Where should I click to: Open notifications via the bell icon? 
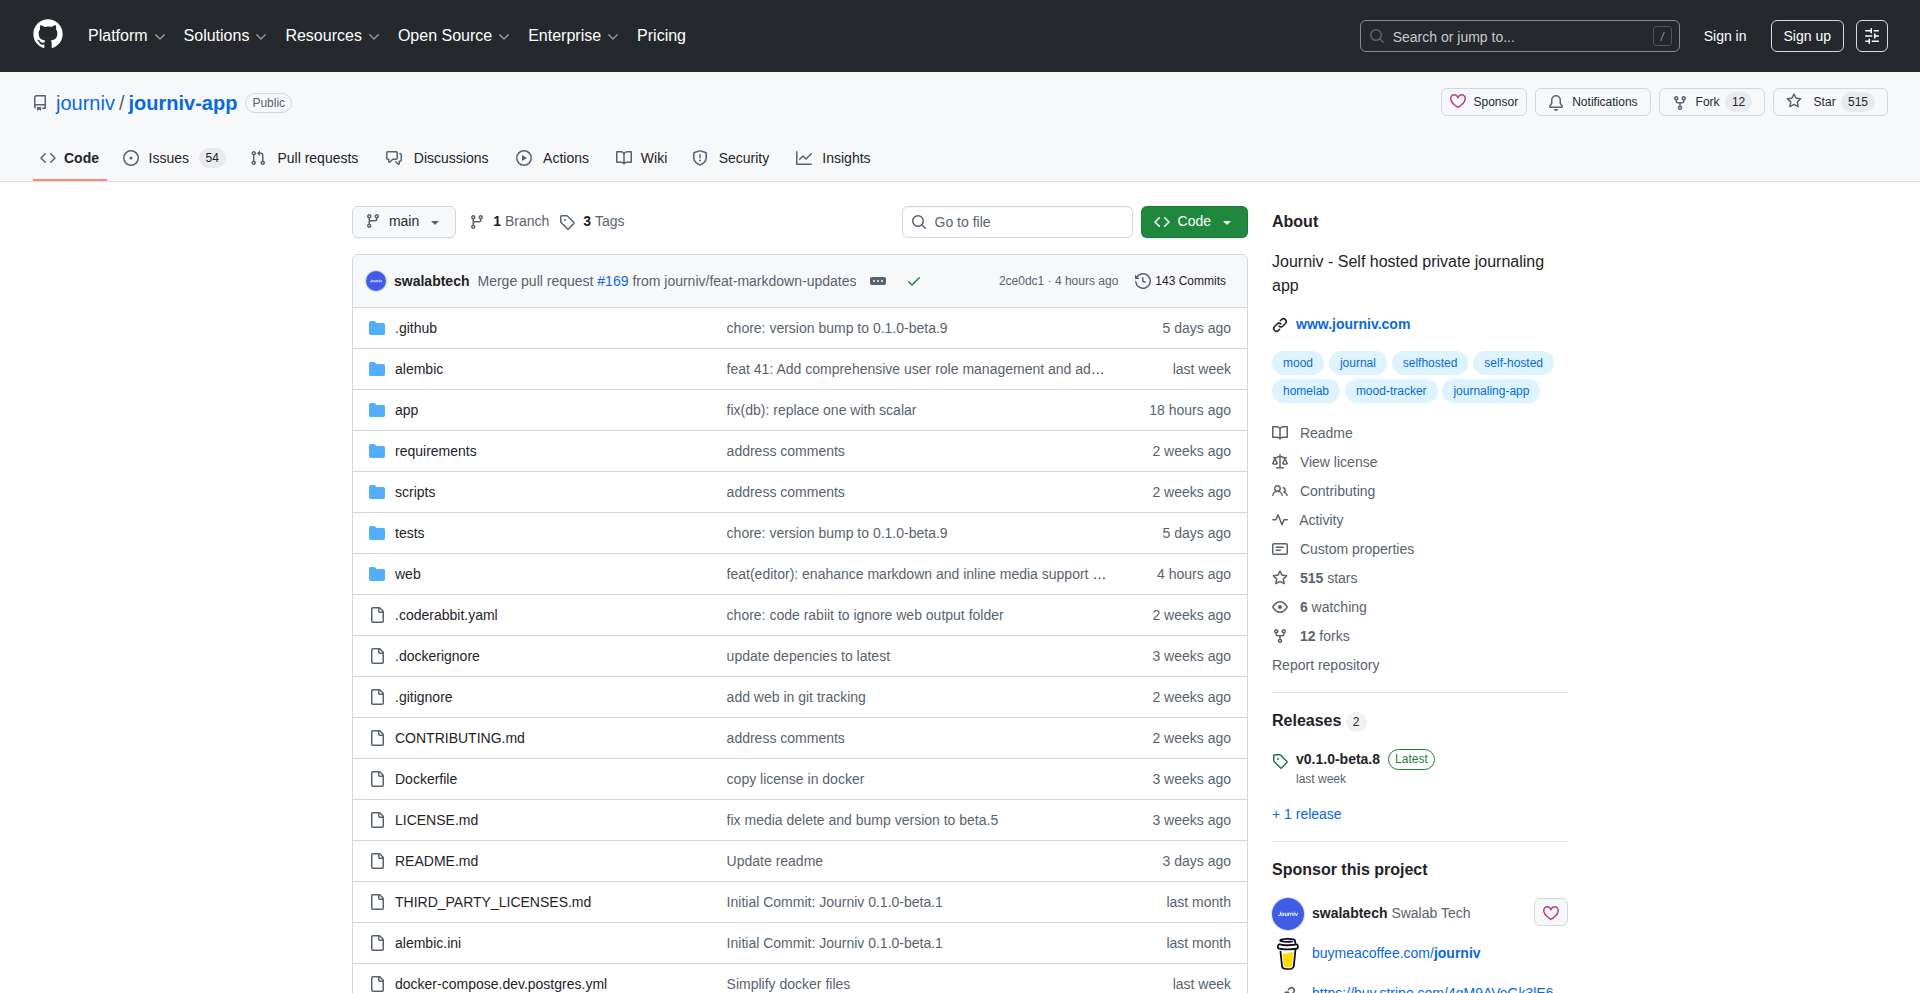click(x=1556, y=102)
